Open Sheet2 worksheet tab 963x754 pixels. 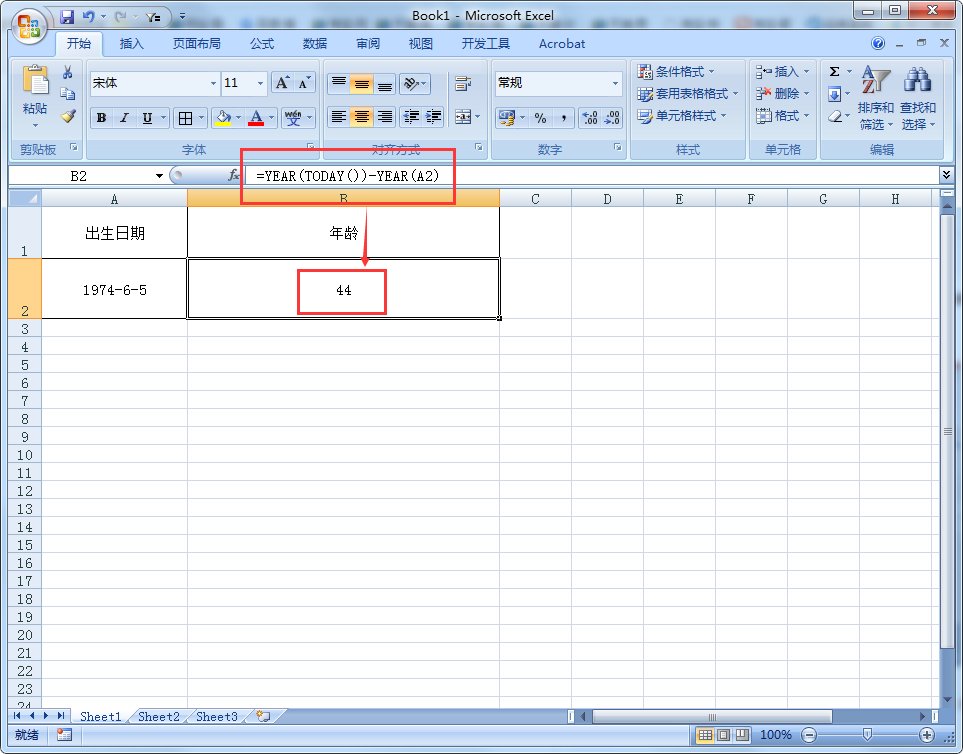point(159,716)
